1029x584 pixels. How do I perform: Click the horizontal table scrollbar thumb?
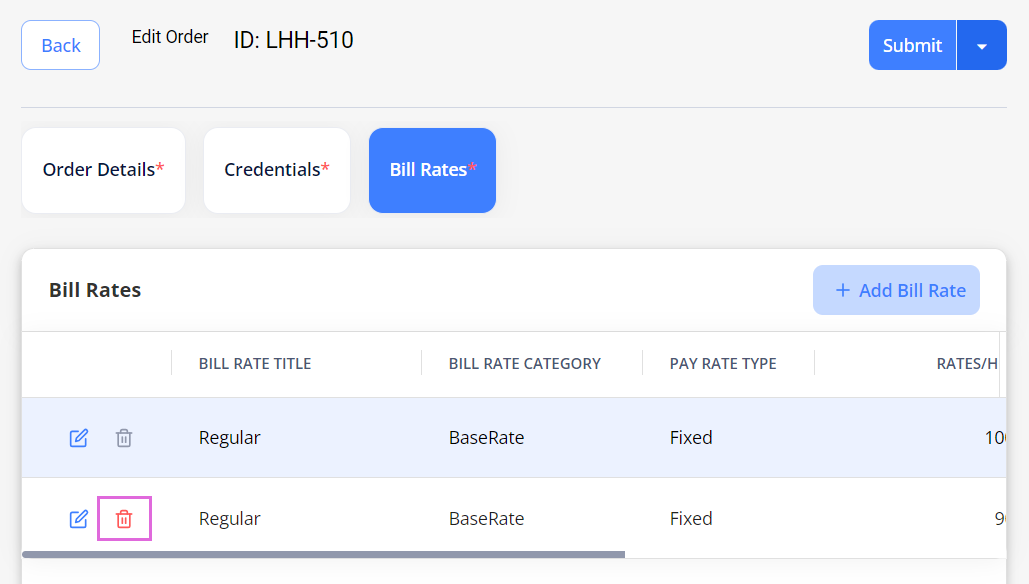click(323, 554)
